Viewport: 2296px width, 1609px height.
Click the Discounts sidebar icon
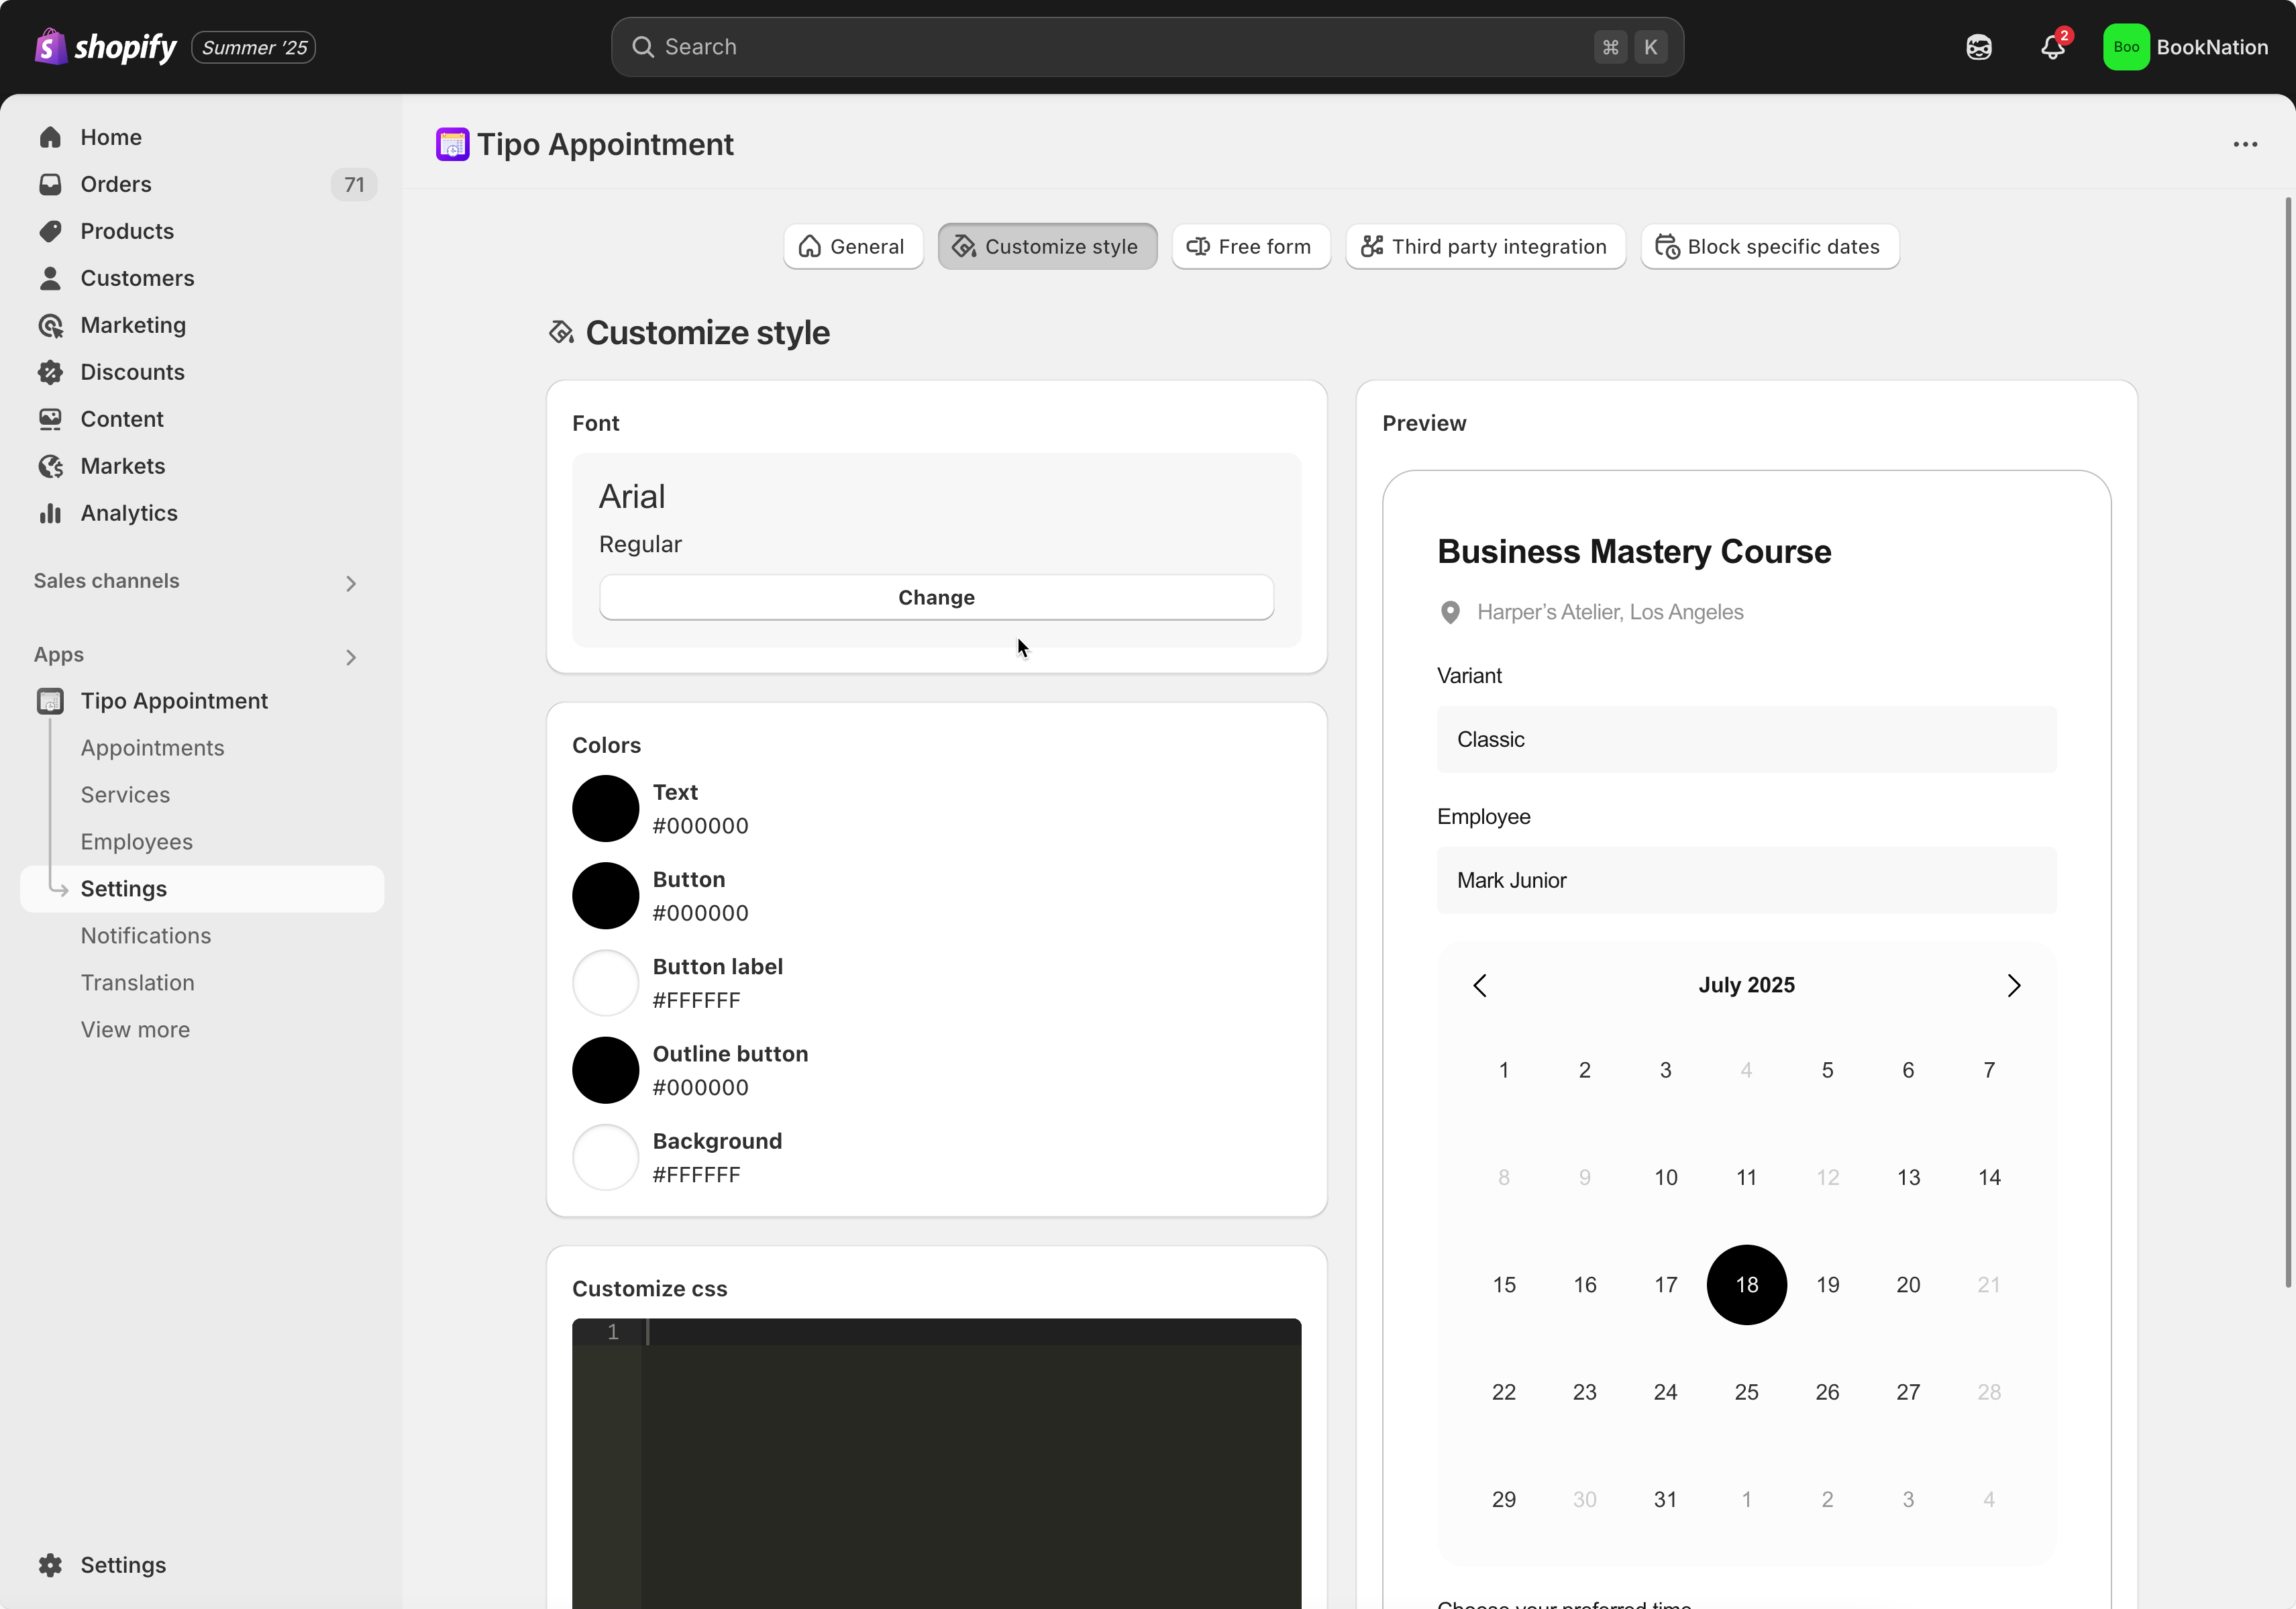[50, 372]
